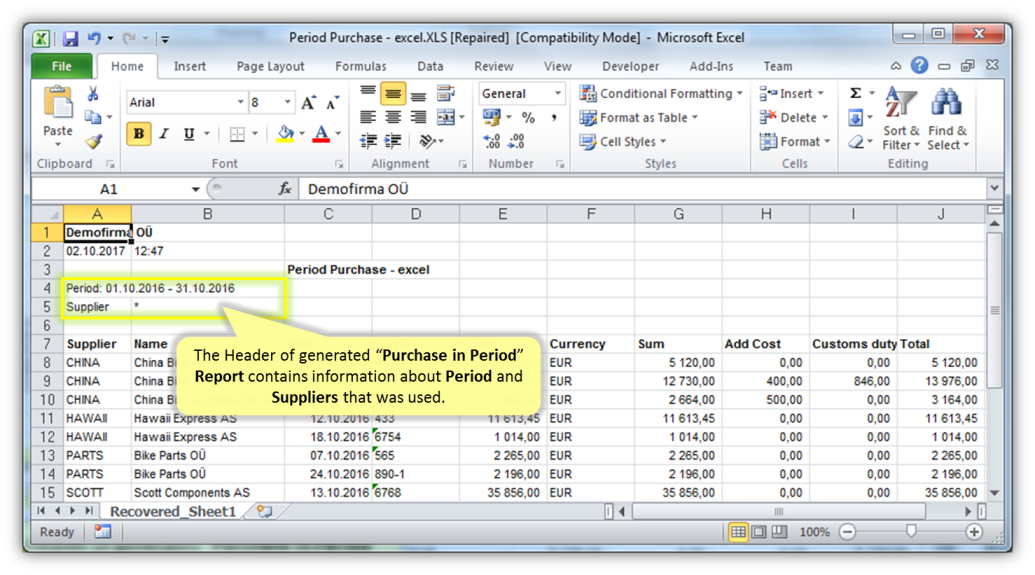Switch to the Formulas tab
Viewport: 1035px width, 575px height.
pyautogui.click(x=360, y=66)
